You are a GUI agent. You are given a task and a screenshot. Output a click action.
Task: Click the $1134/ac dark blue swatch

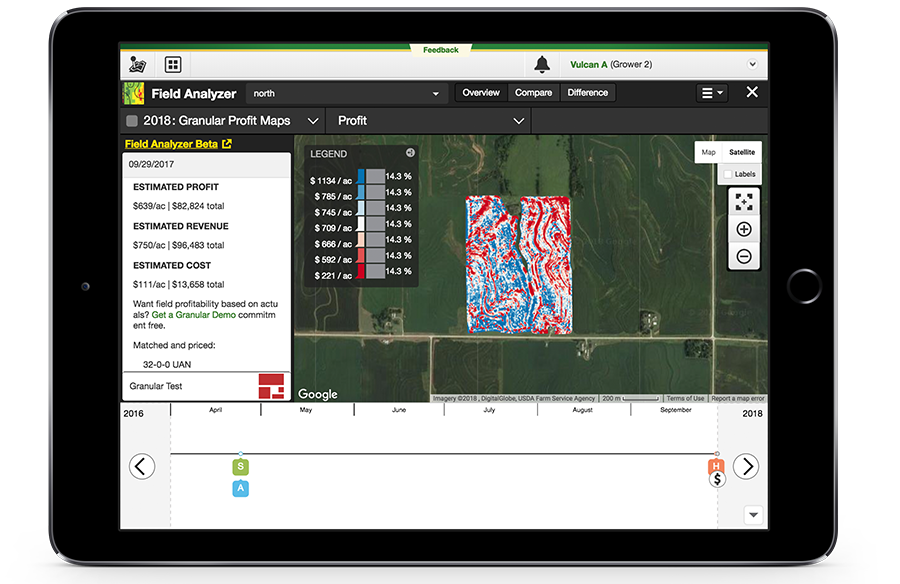[361, 176]
